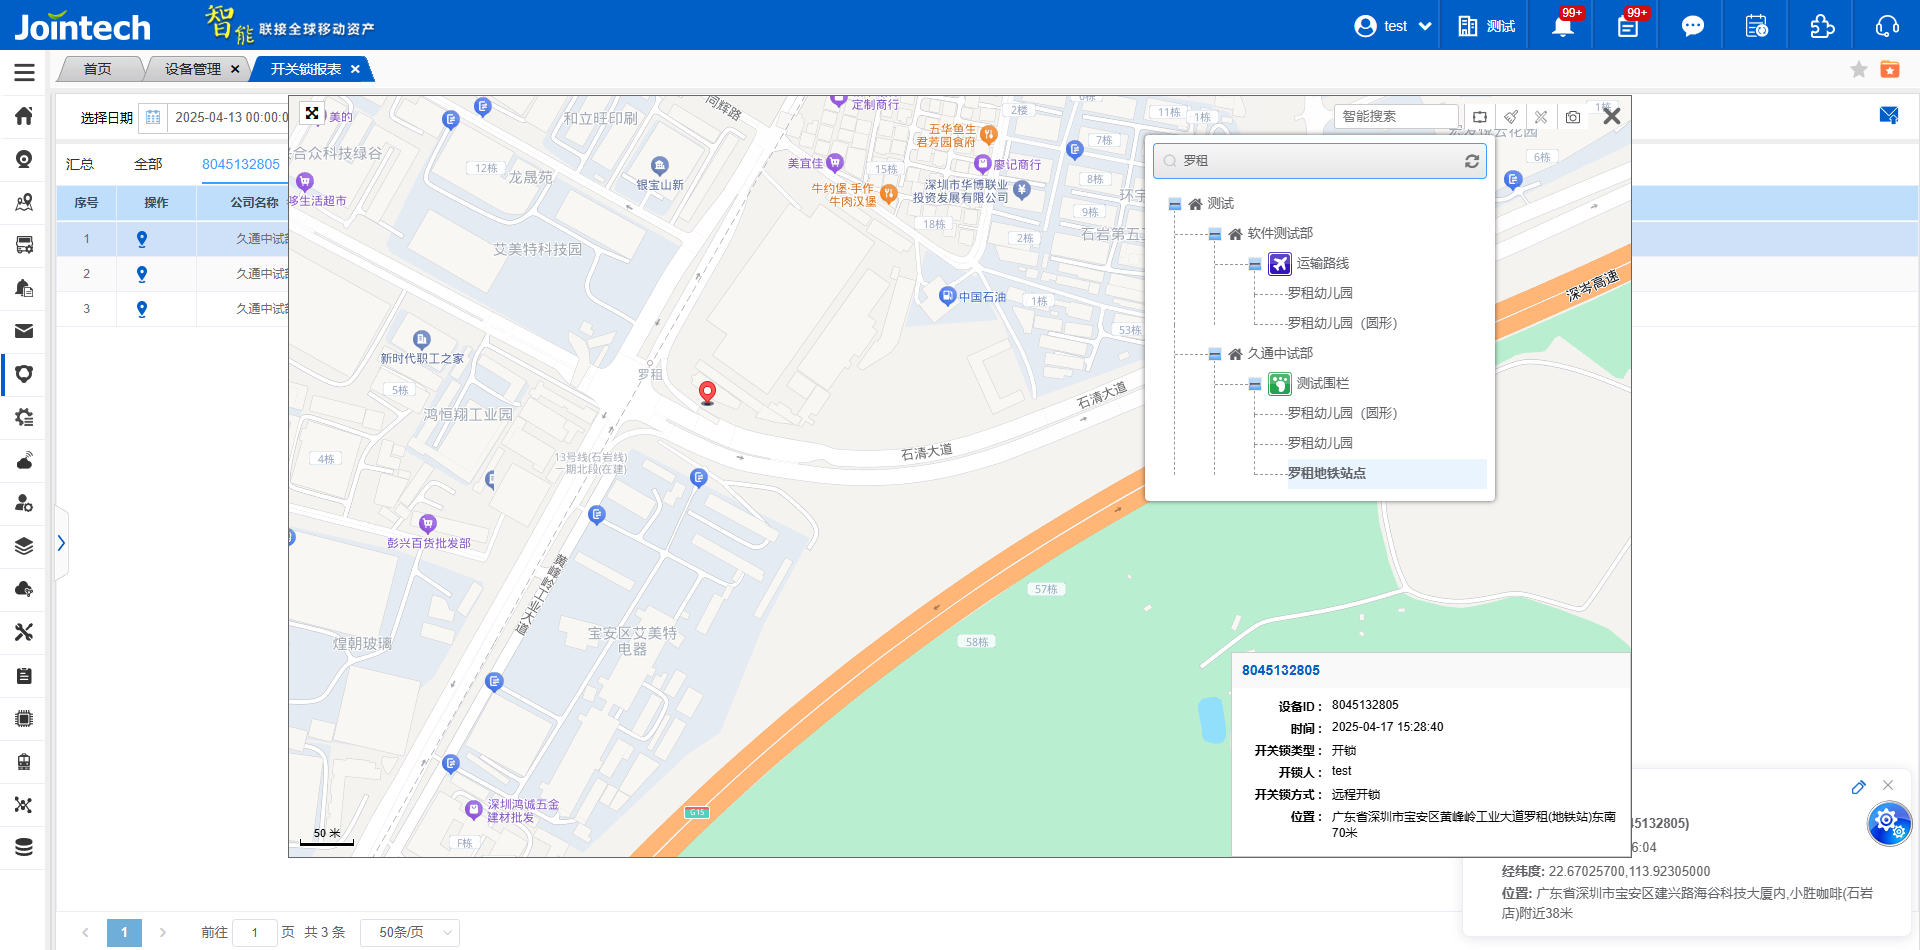Toggle map fullscreen with the expand icon
Screen dimensions: 1920x950
coord(312,114)
